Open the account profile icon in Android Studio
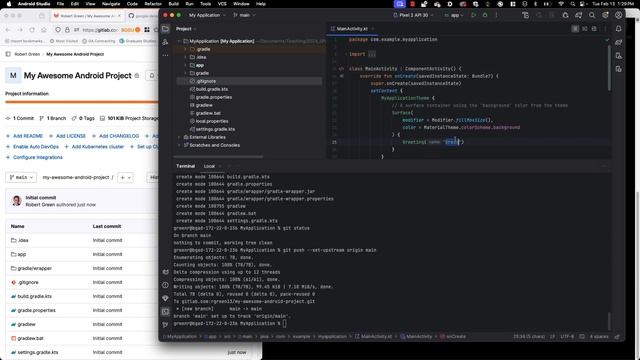Screen dimensions: 640x360 click(618, 15)
